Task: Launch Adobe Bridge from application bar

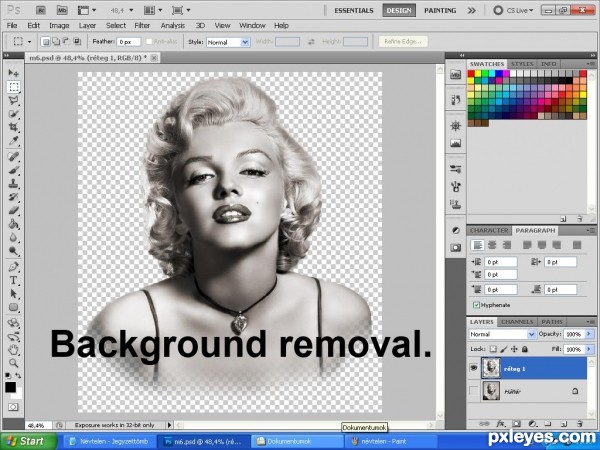Action: pyautogui.click(x=41, y=10)
